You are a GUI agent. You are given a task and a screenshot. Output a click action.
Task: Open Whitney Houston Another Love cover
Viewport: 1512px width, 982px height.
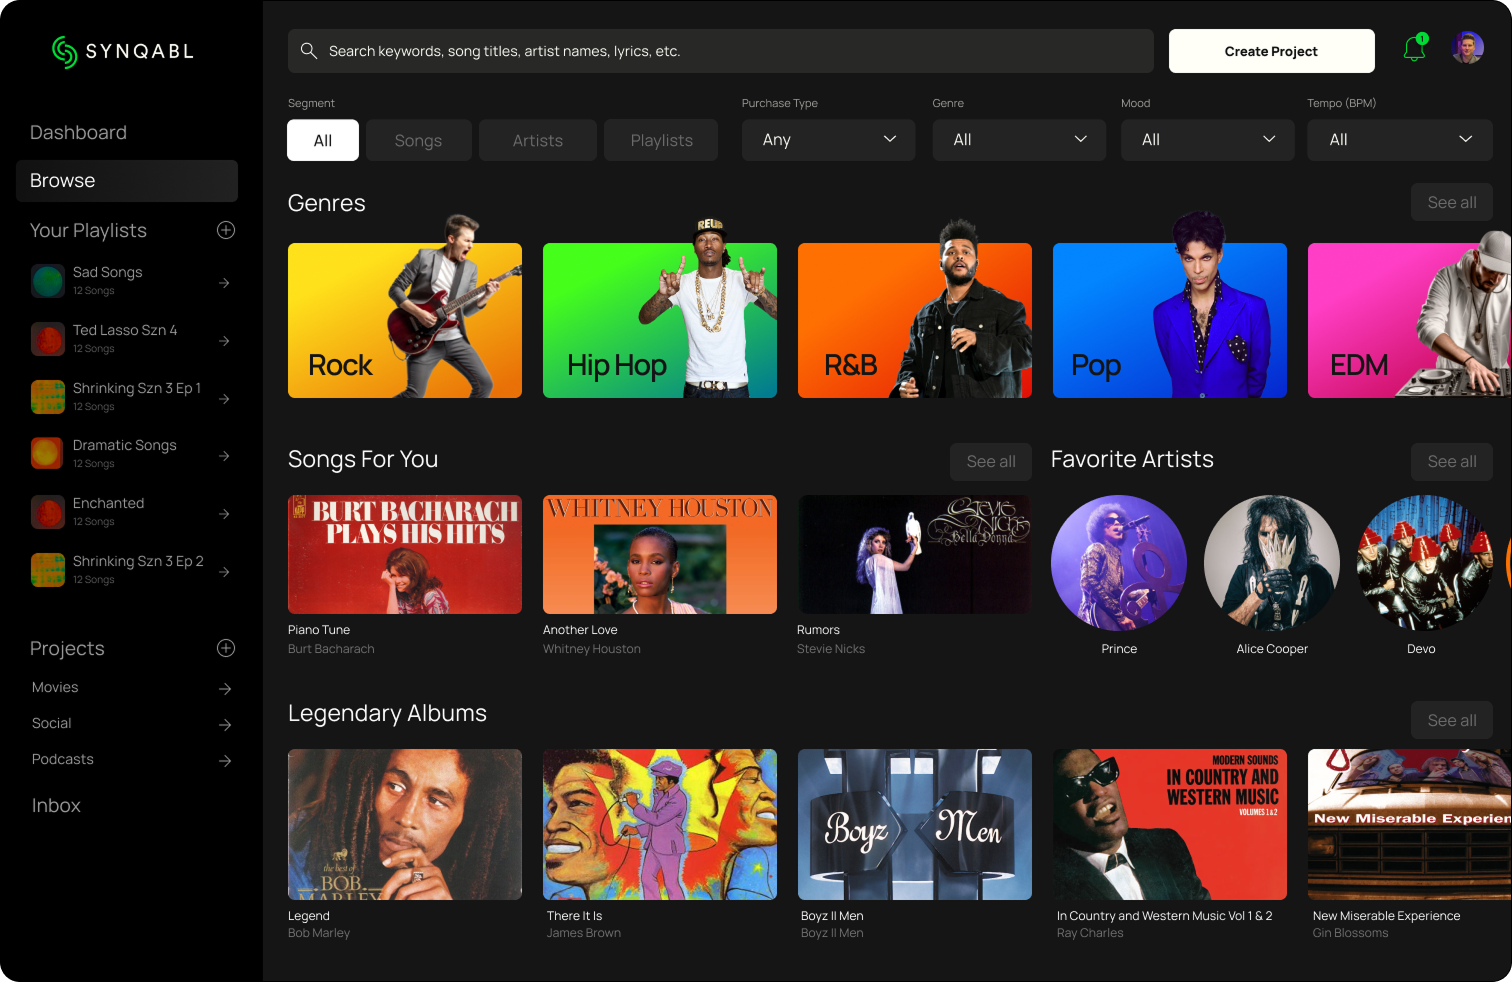(660, 554)
